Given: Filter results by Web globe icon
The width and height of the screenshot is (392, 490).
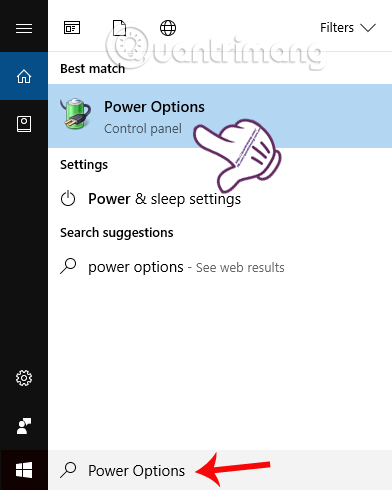Looking at the screenshot, I should 168,28.
